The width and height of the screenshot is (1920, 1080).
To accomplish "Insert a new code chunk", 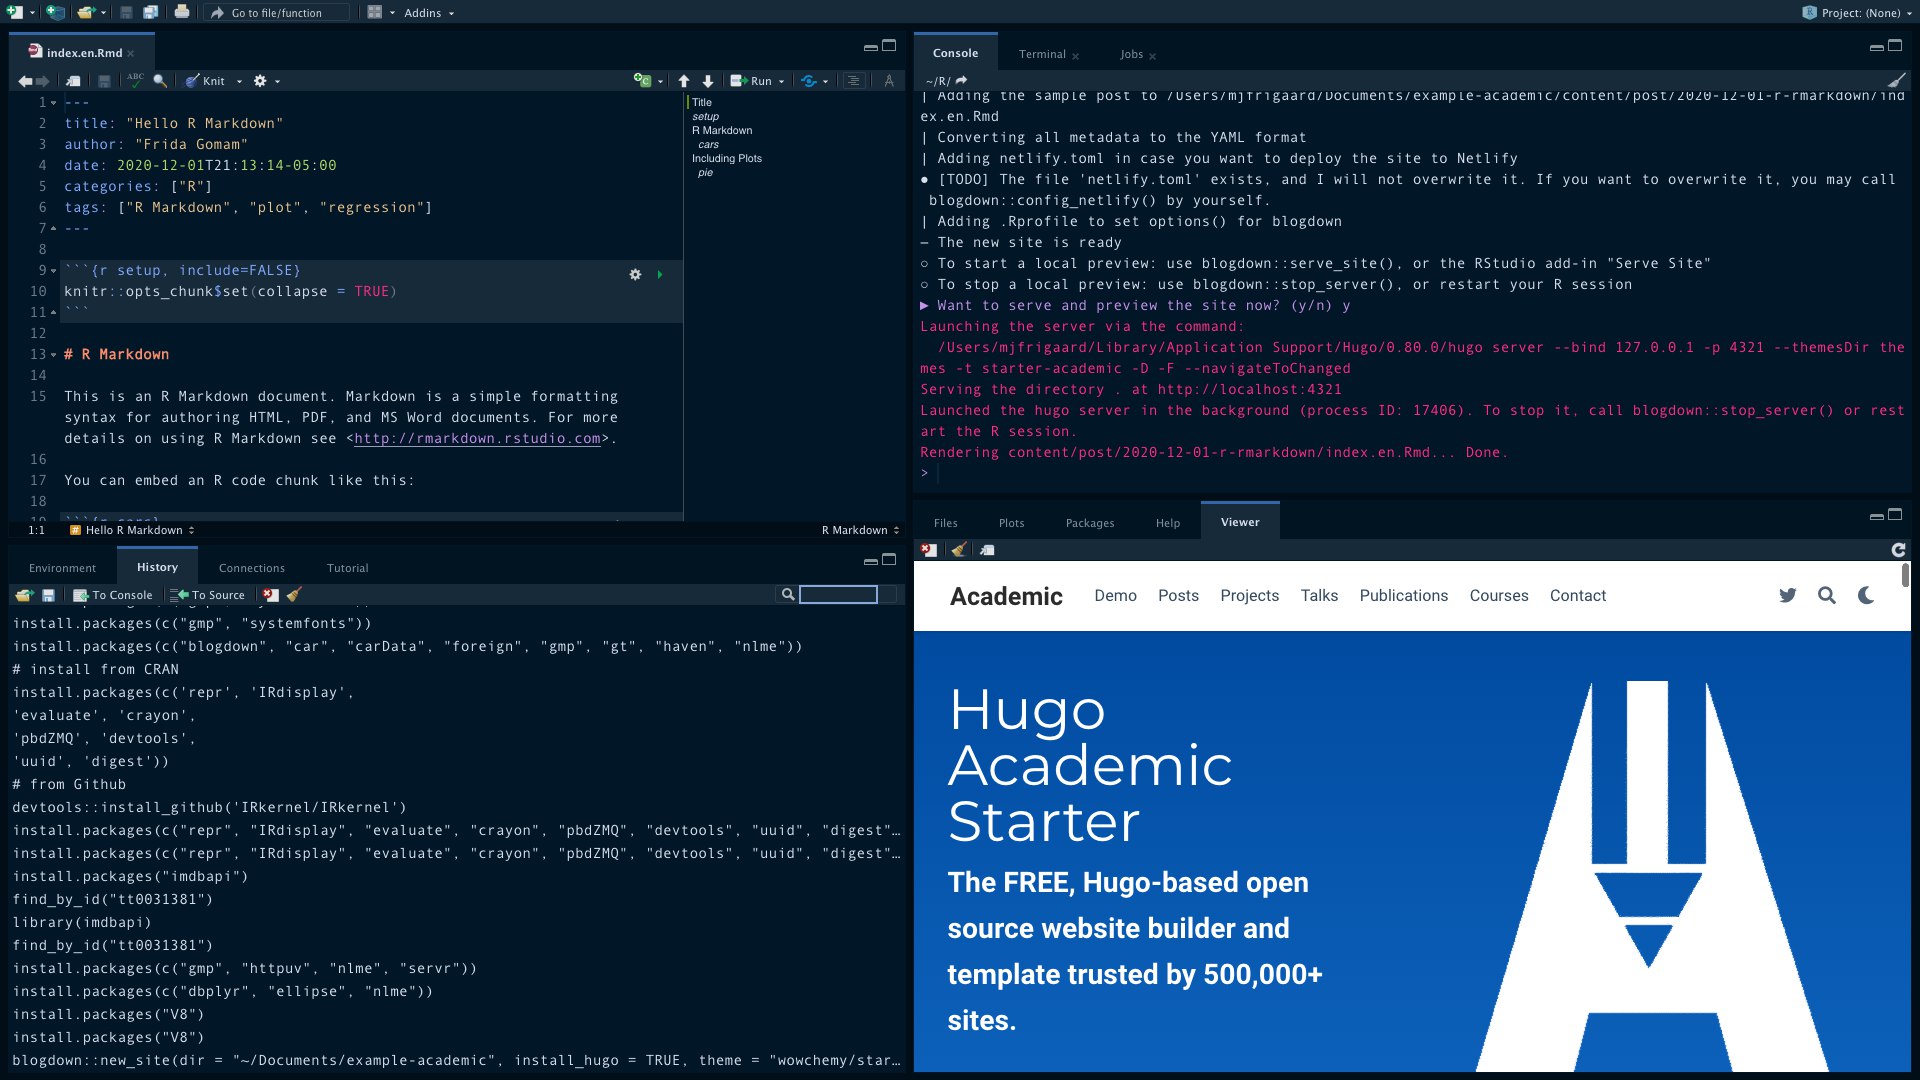I will 642,81.
